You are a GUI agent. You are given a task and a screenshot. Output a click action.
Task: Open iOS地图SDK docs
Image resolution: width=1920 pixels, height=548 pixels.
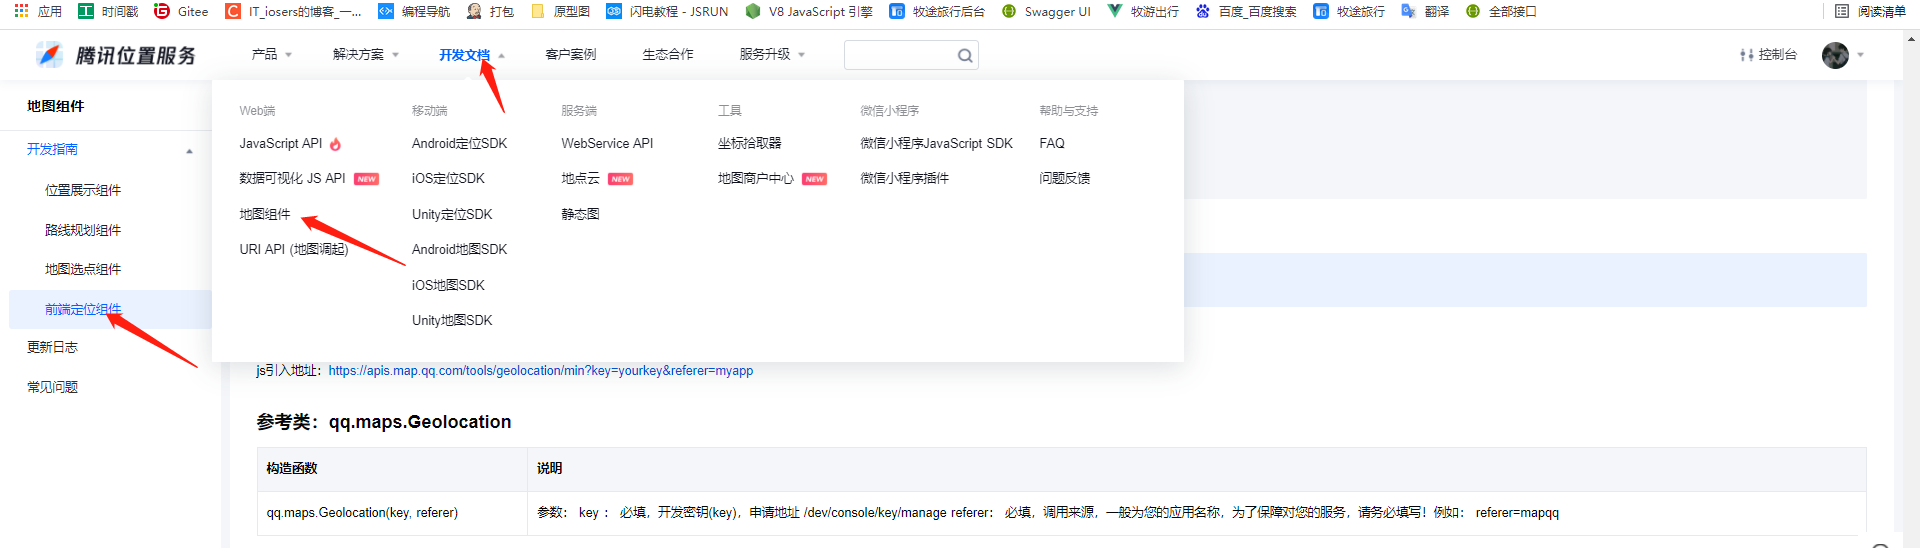448,285
